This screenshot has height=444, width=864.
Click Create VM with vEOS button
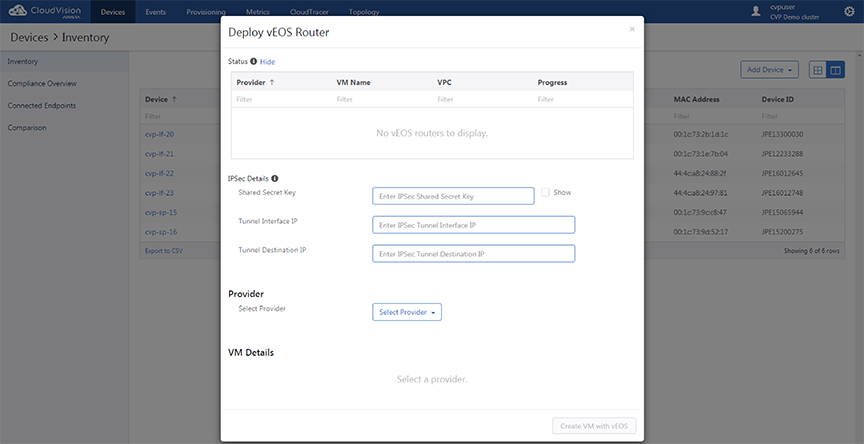pyautogui.click(x=594, y=426)
